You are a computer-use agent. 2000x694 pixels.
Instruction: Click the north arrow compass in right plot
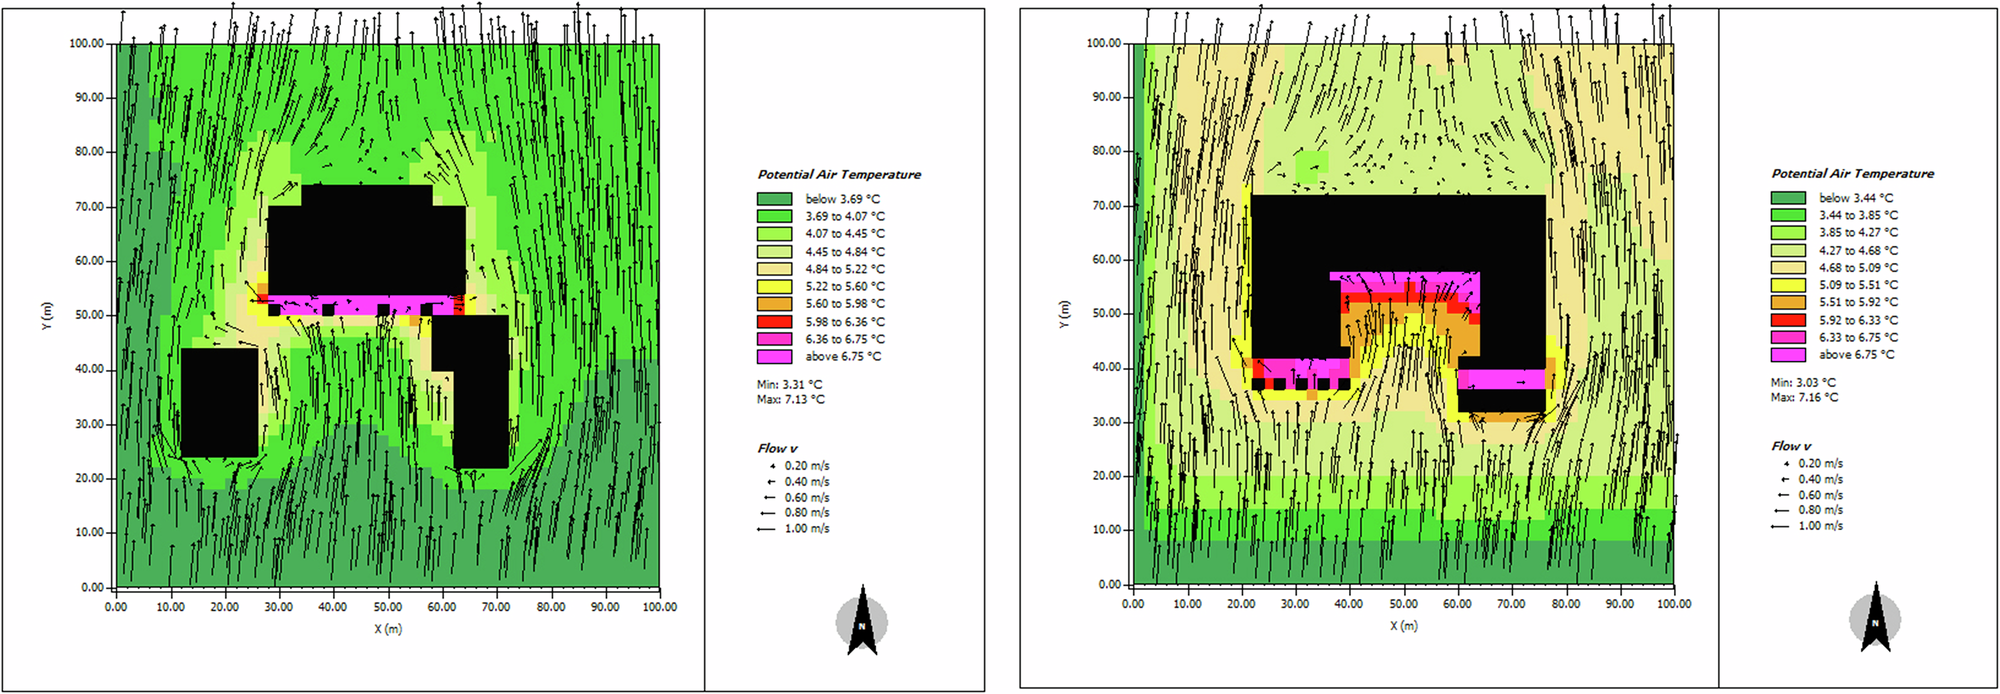click(1875, 620)
